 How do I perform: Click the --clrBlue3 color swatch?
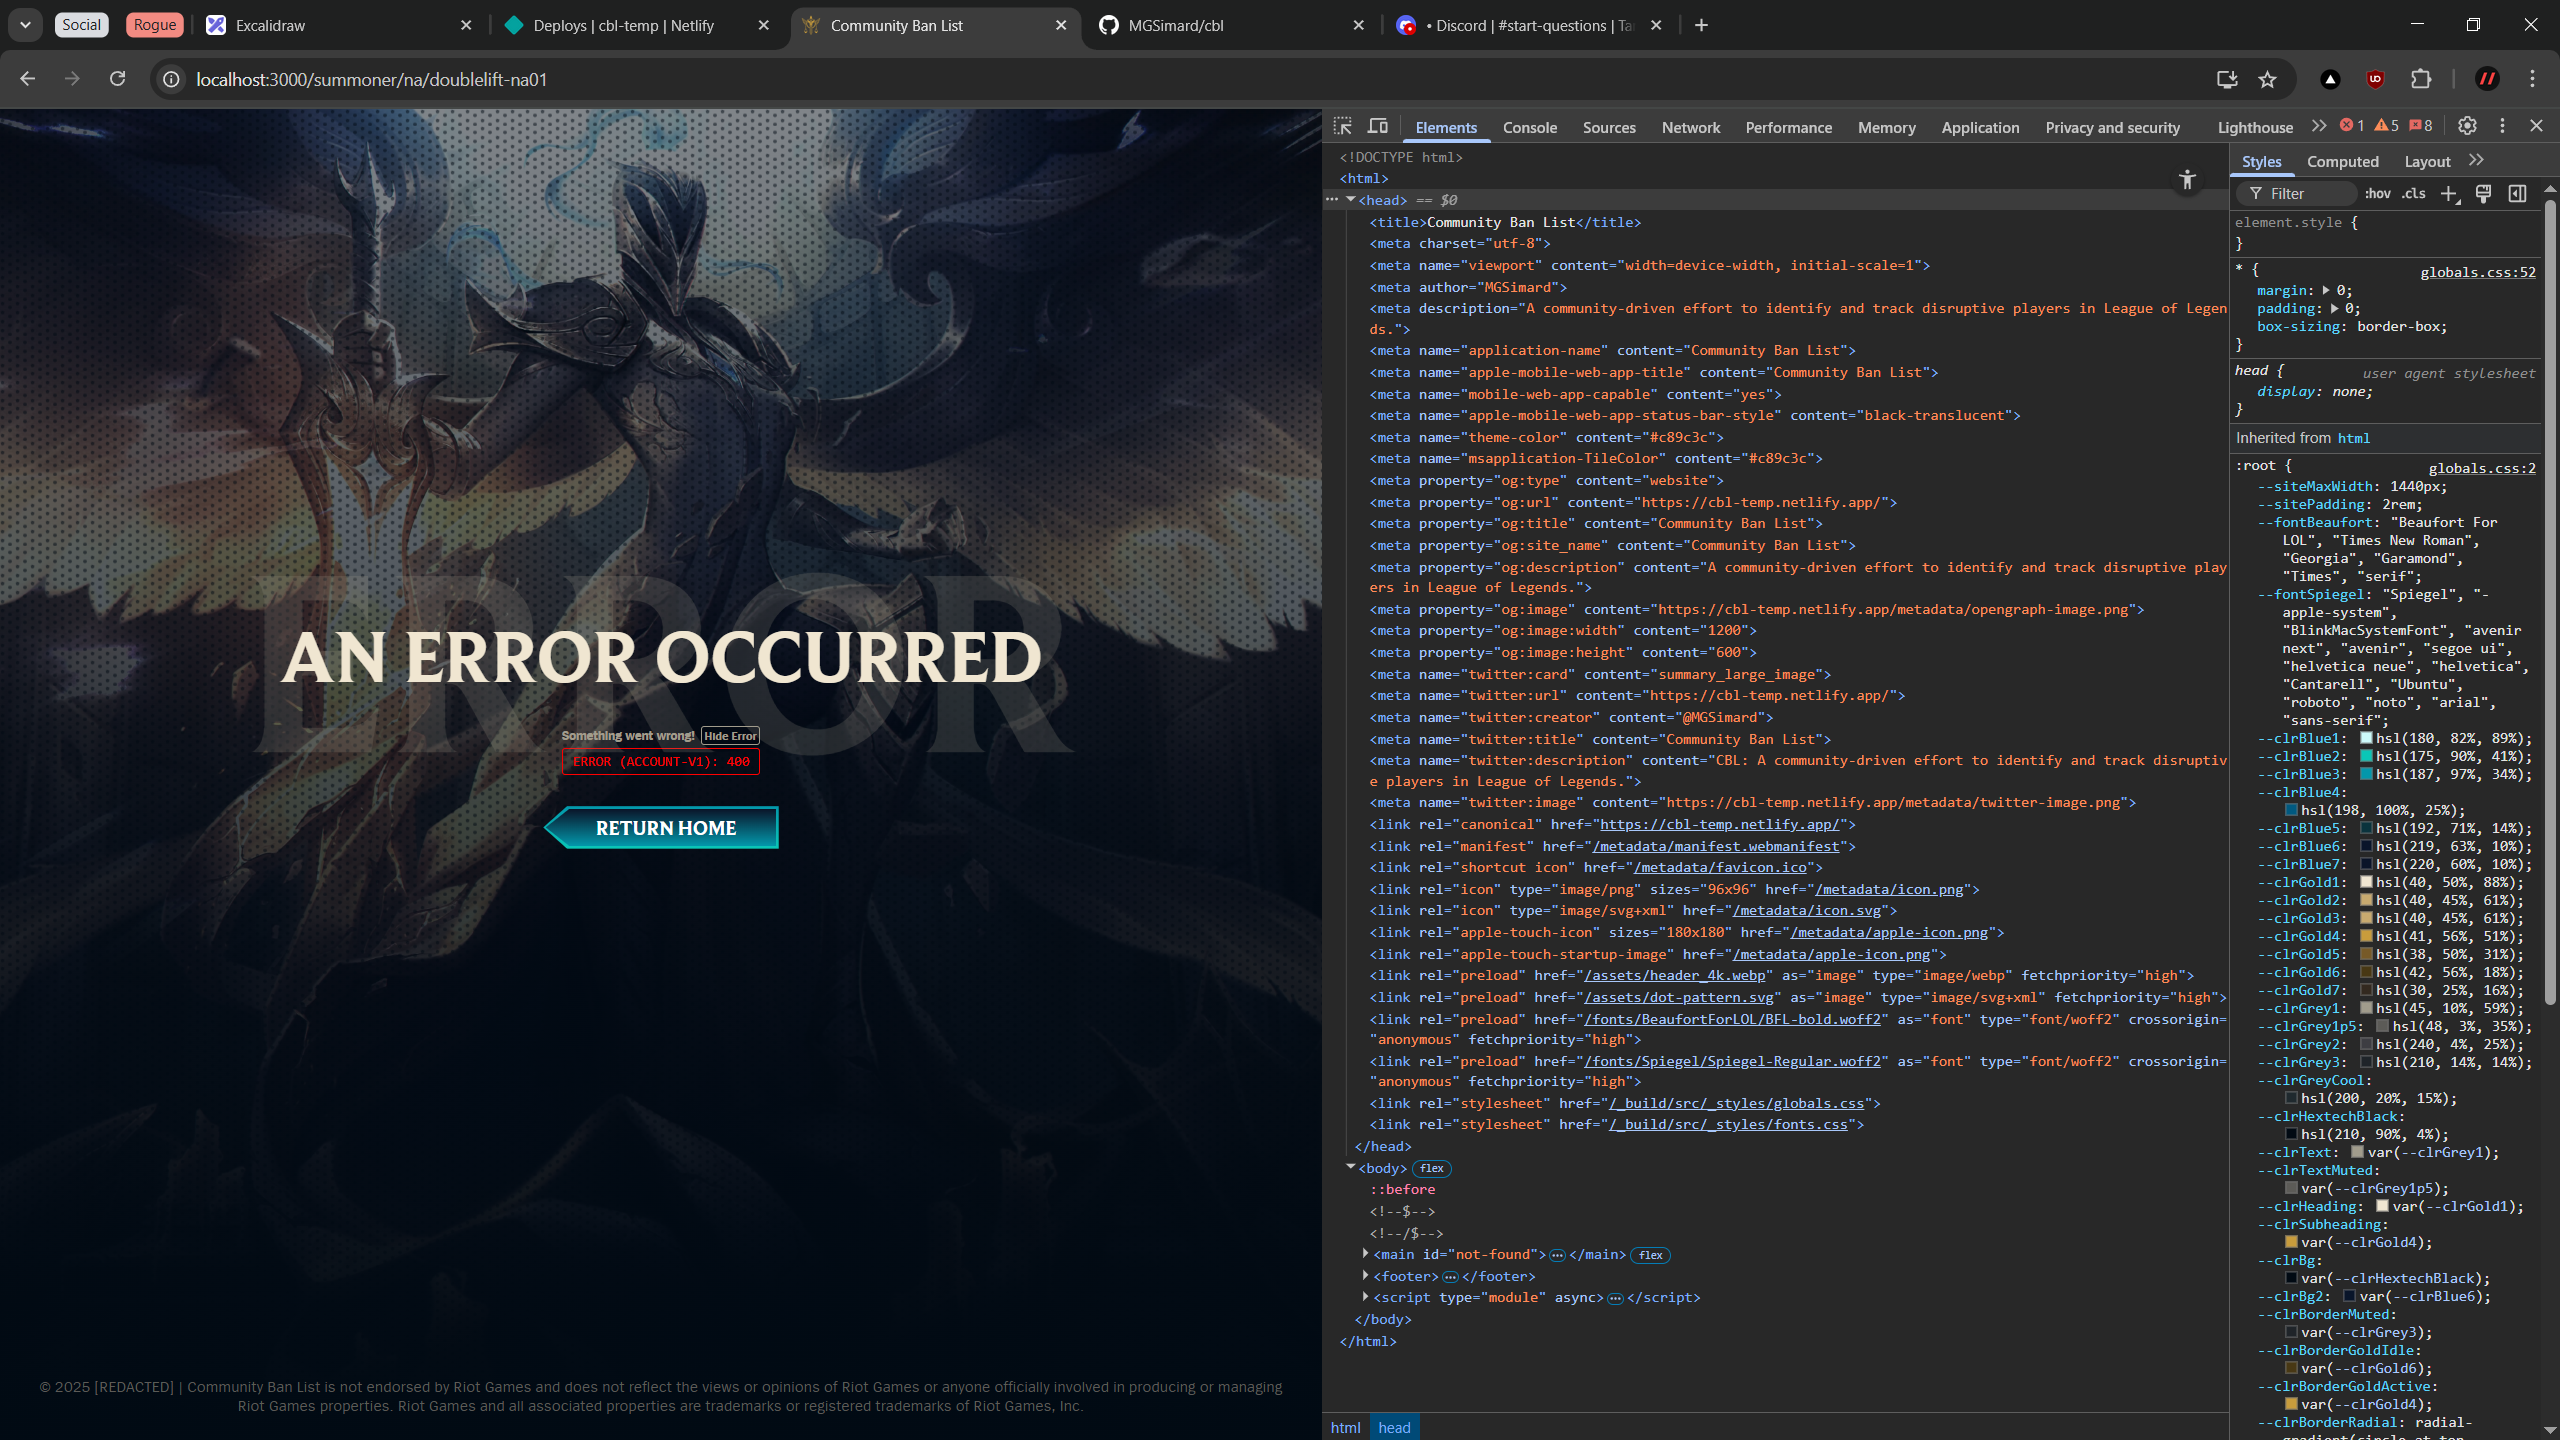tap(2366, 774)
